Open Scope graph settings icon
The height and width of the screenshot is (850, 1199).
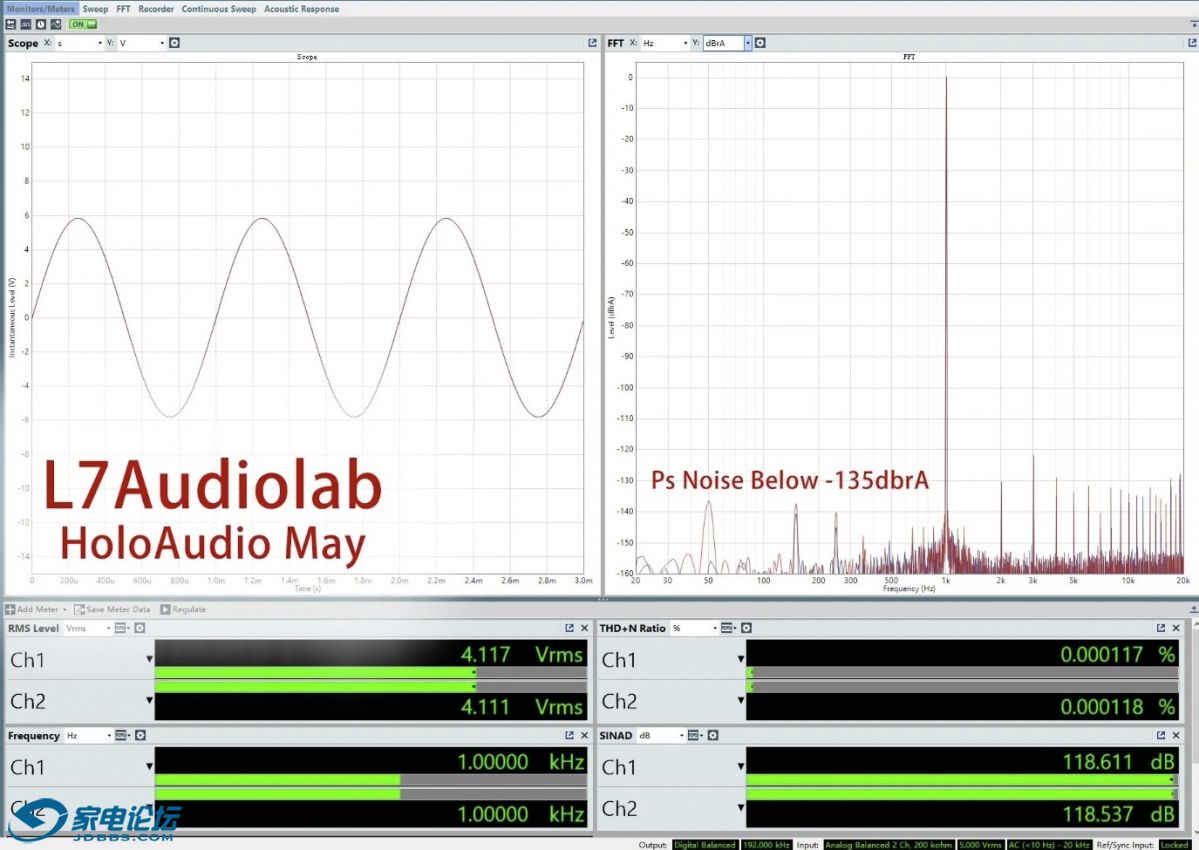coord(175,43)
